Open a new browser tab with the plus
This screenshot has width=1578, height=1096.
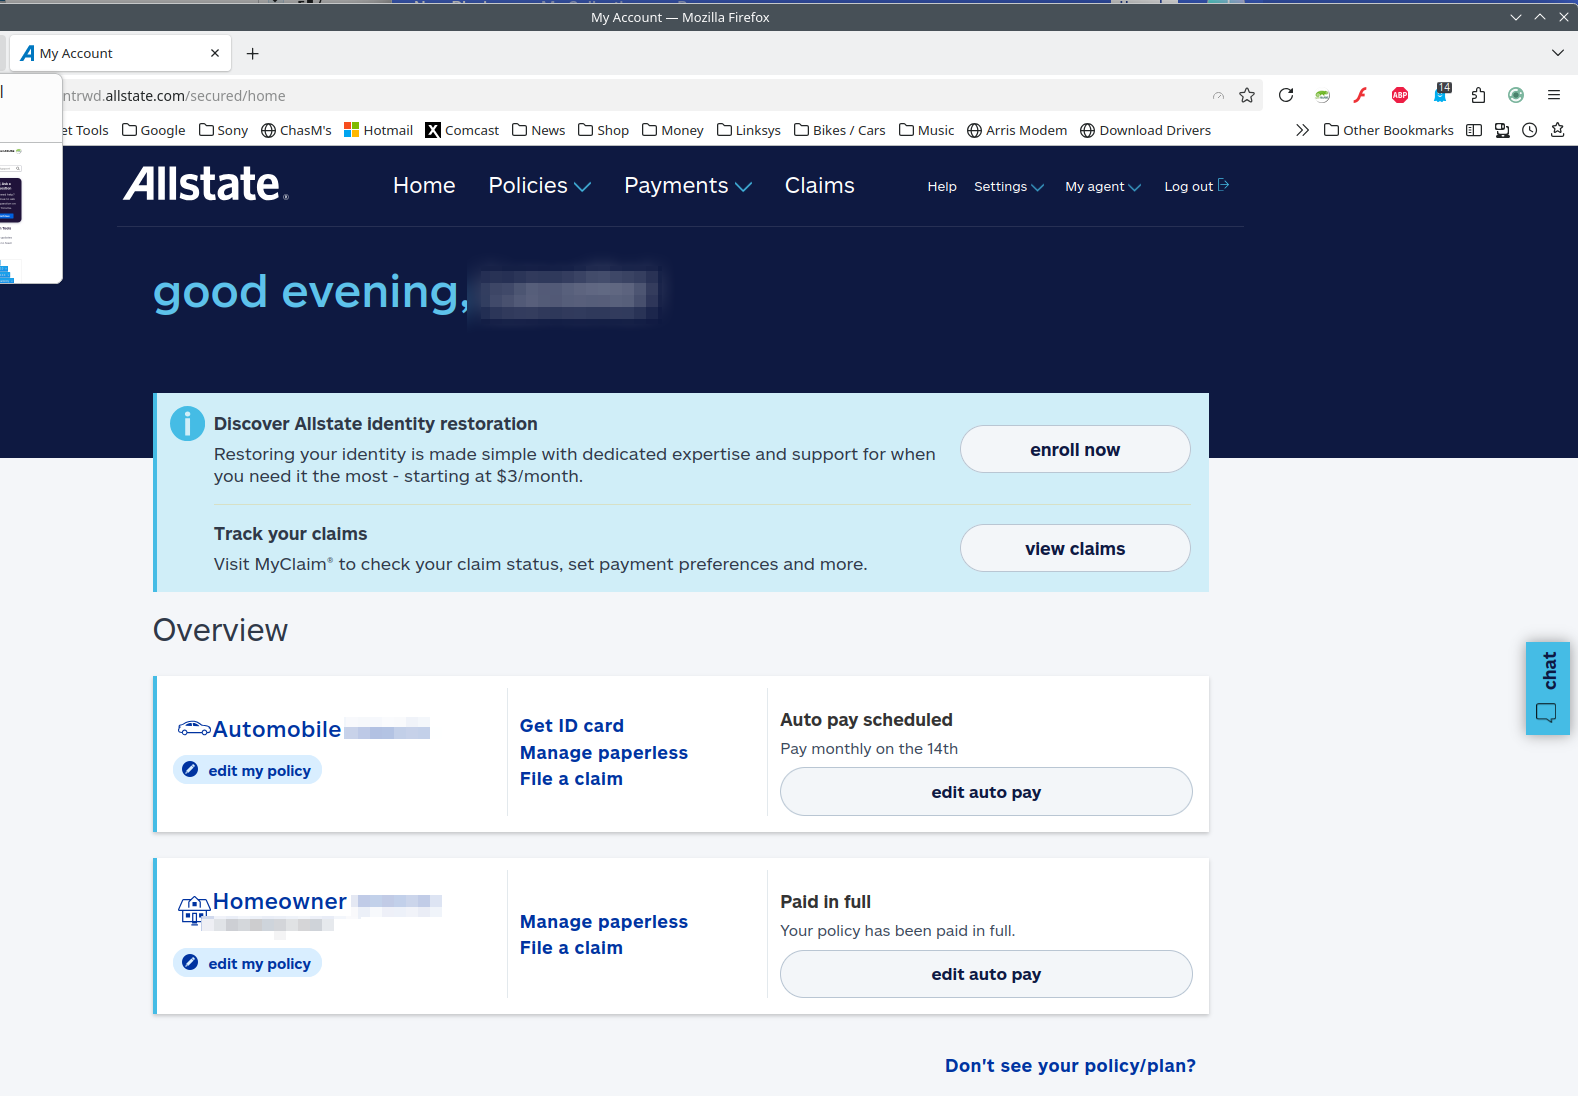pos(252,54)
